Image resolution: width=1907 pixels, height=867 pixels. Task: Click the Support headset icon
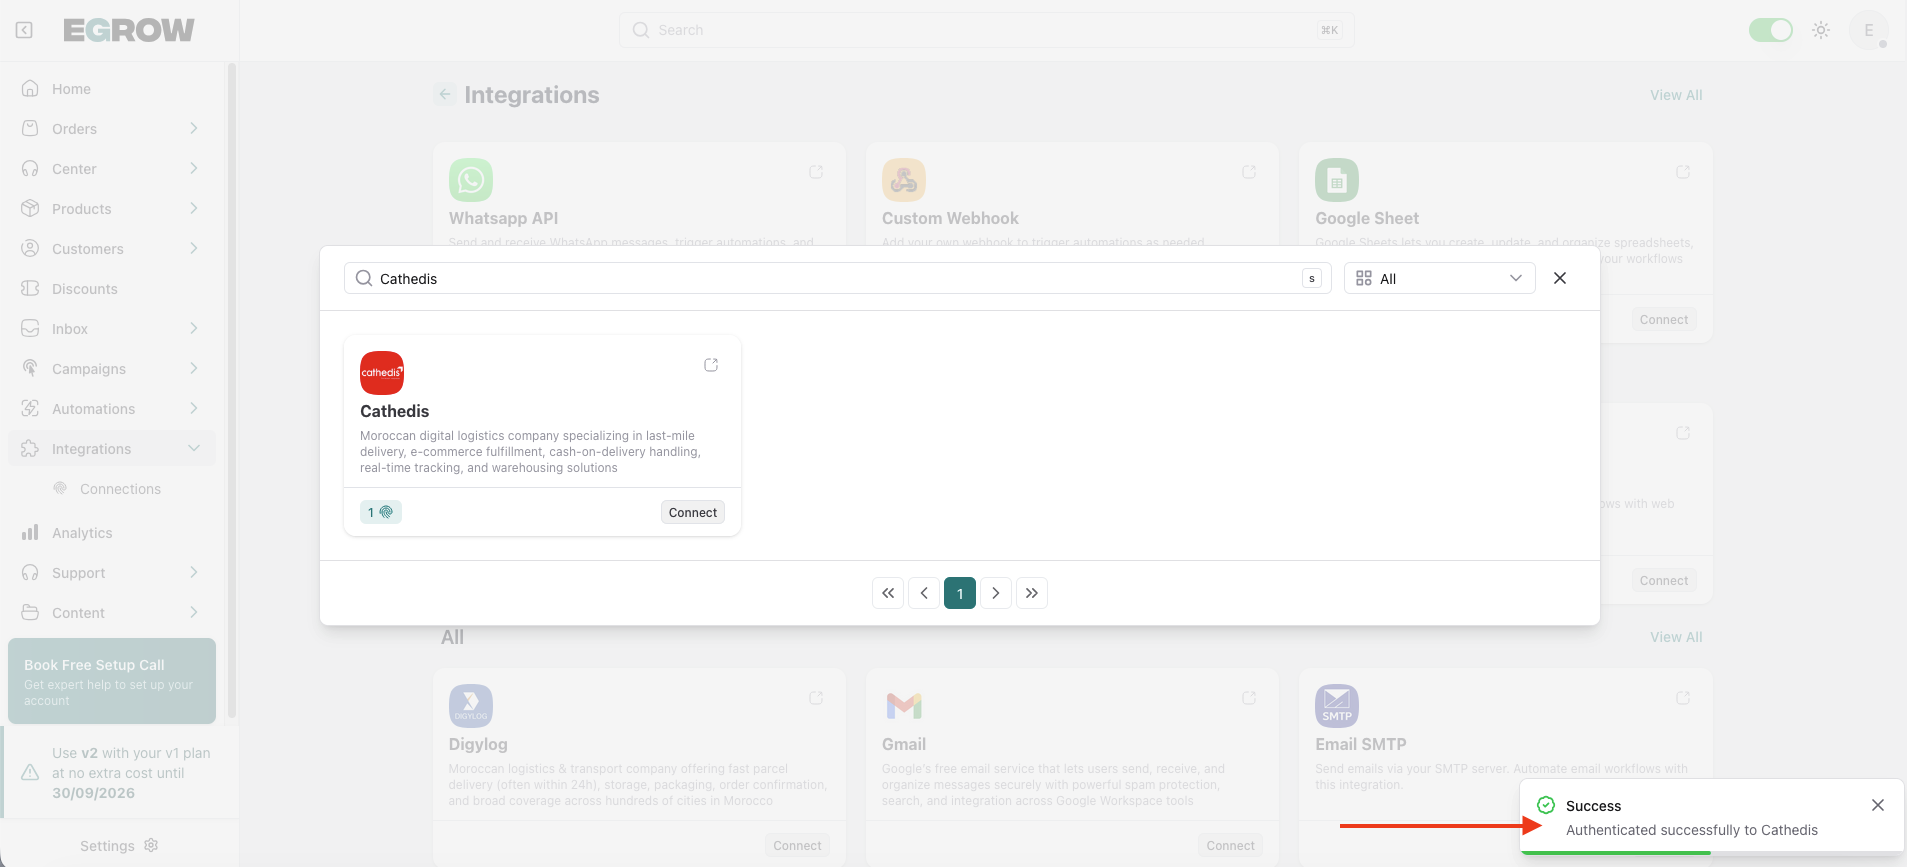30,572
